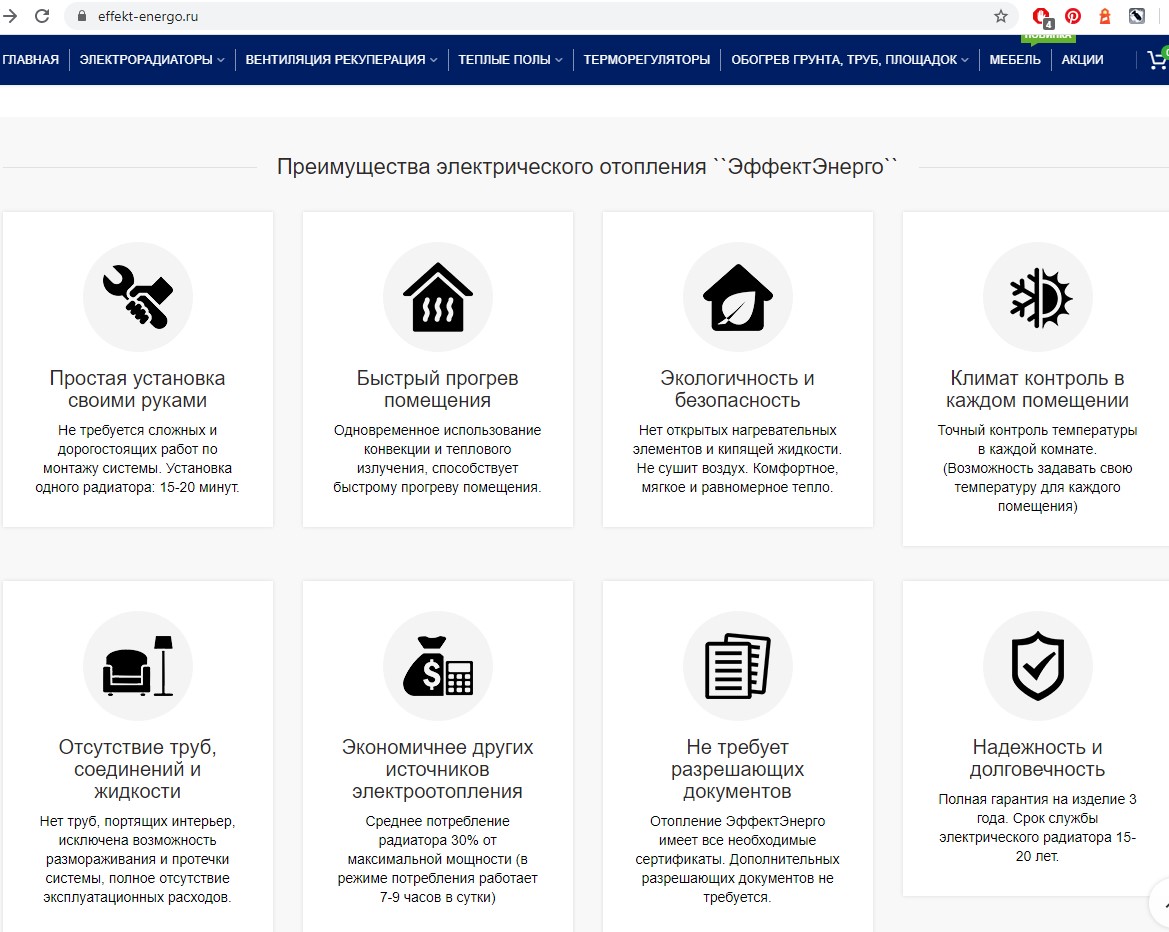Viewport: 1169px width, 932px height.
Task: Click the 'Одновременное использование конвекции' description
Action: pyautogui.click(x=438, y=459)
